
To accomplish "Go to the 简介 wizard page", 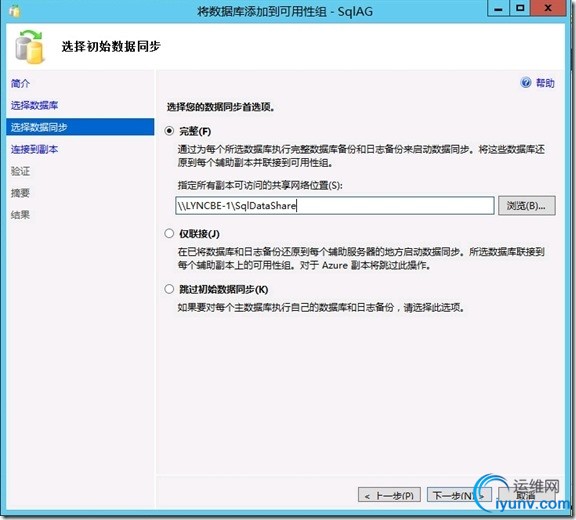I will click(x=20, y=83).
